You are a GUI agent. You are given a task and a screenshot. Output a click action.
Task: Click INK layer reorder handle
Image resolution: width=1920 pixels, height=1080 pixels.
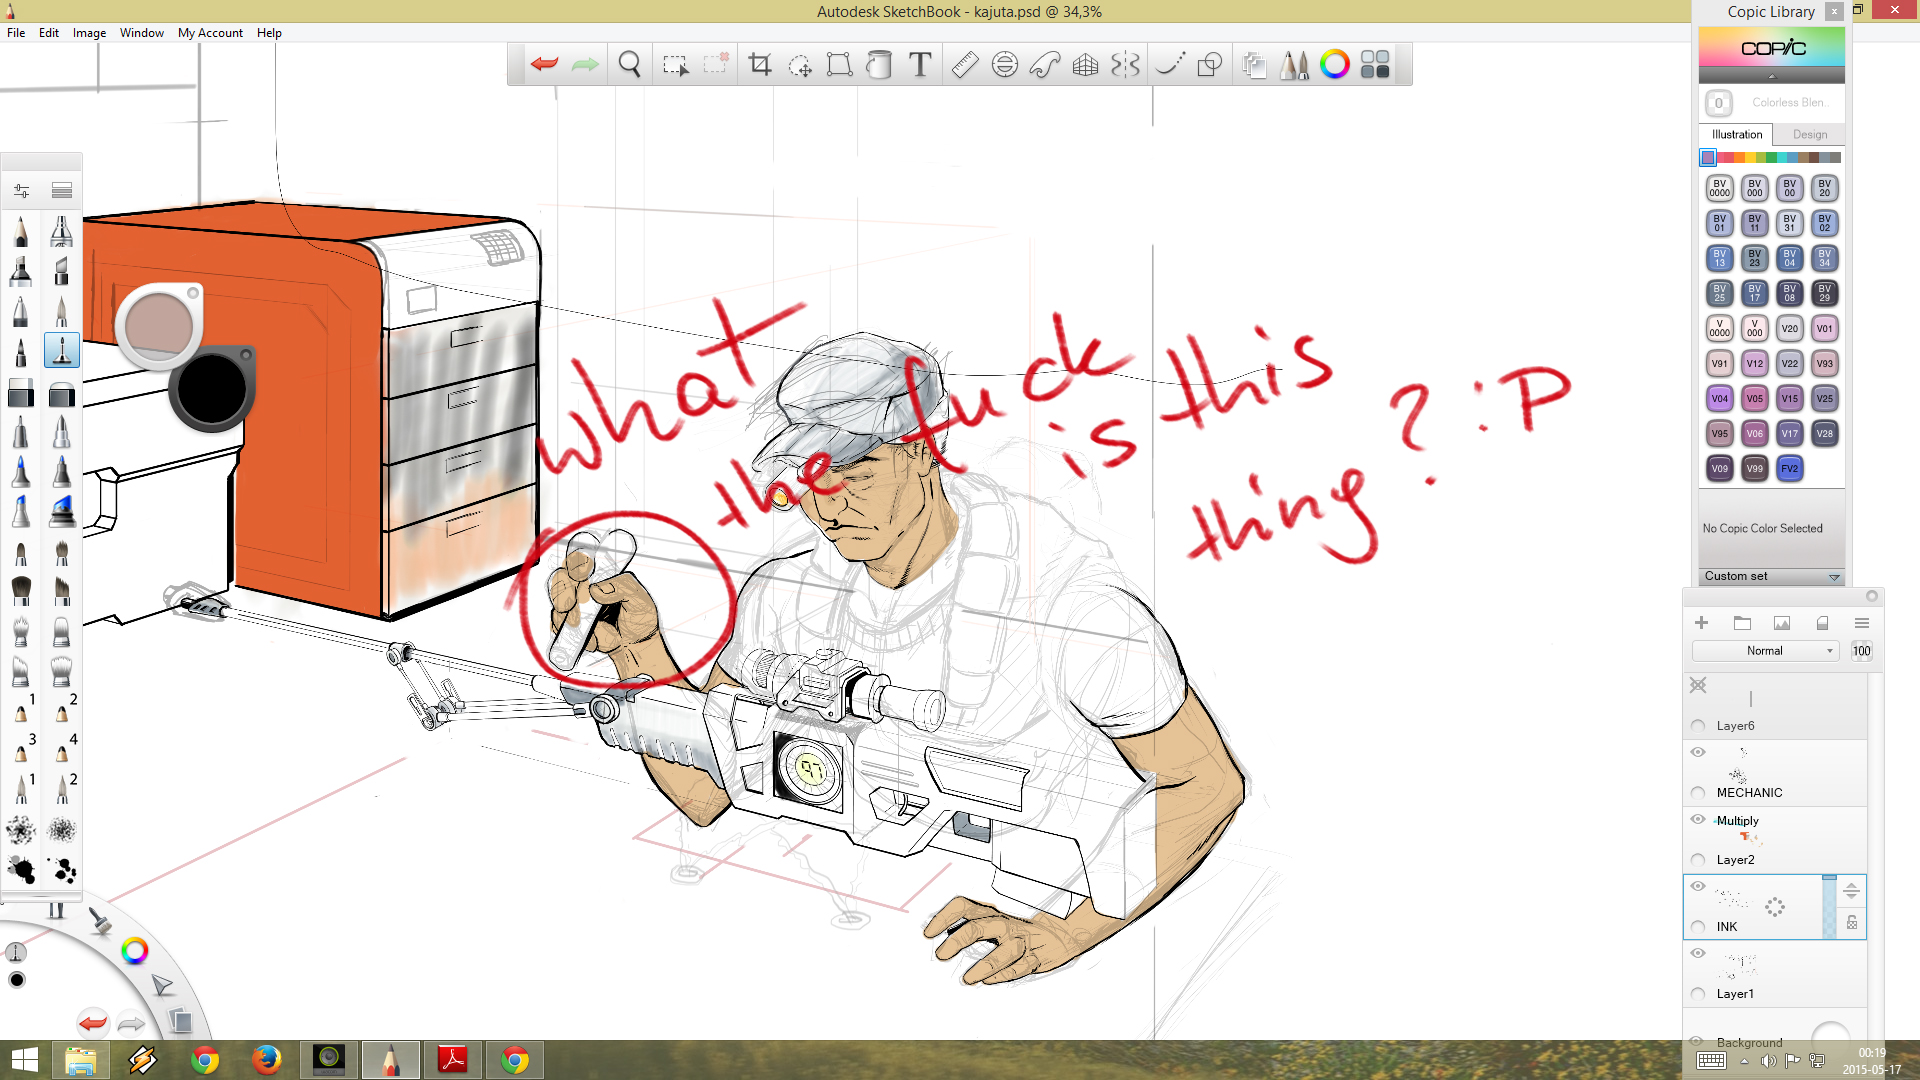(x=1851, y=891)
